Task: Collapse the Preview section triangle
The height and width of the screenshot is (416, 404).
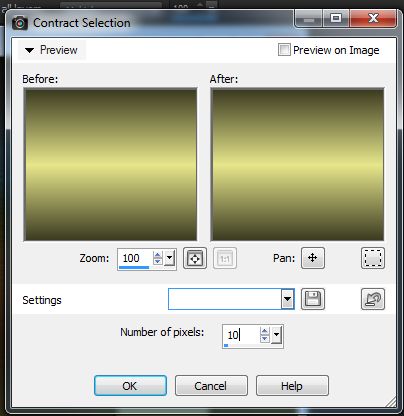Action: [x=30, y=50]
